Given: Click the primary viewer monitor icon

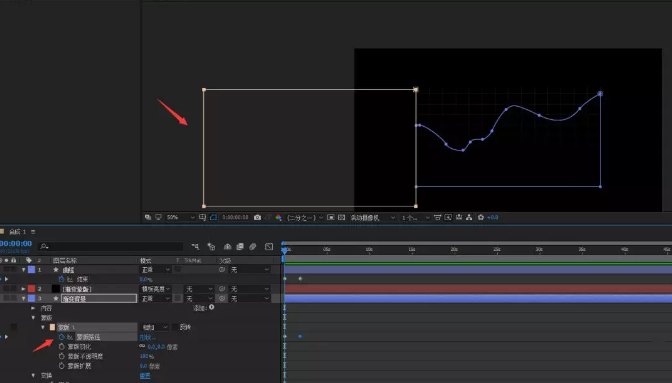Looking at the screenshot, I should point(158,218).
